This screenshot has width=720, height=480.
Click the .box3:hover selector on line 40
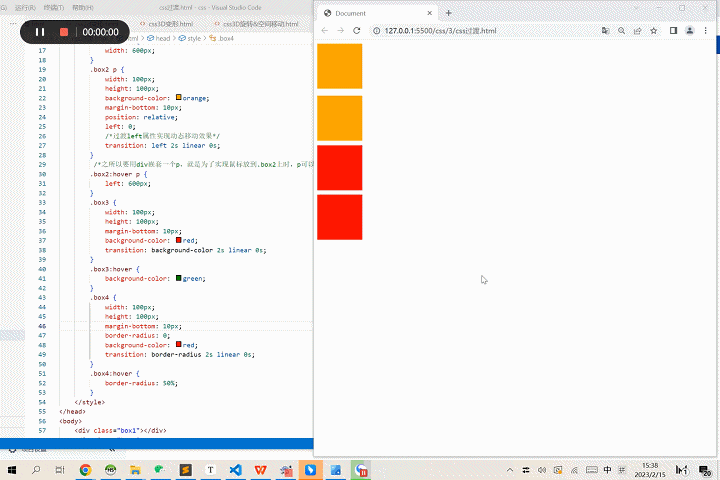click(x=112, y=269)
